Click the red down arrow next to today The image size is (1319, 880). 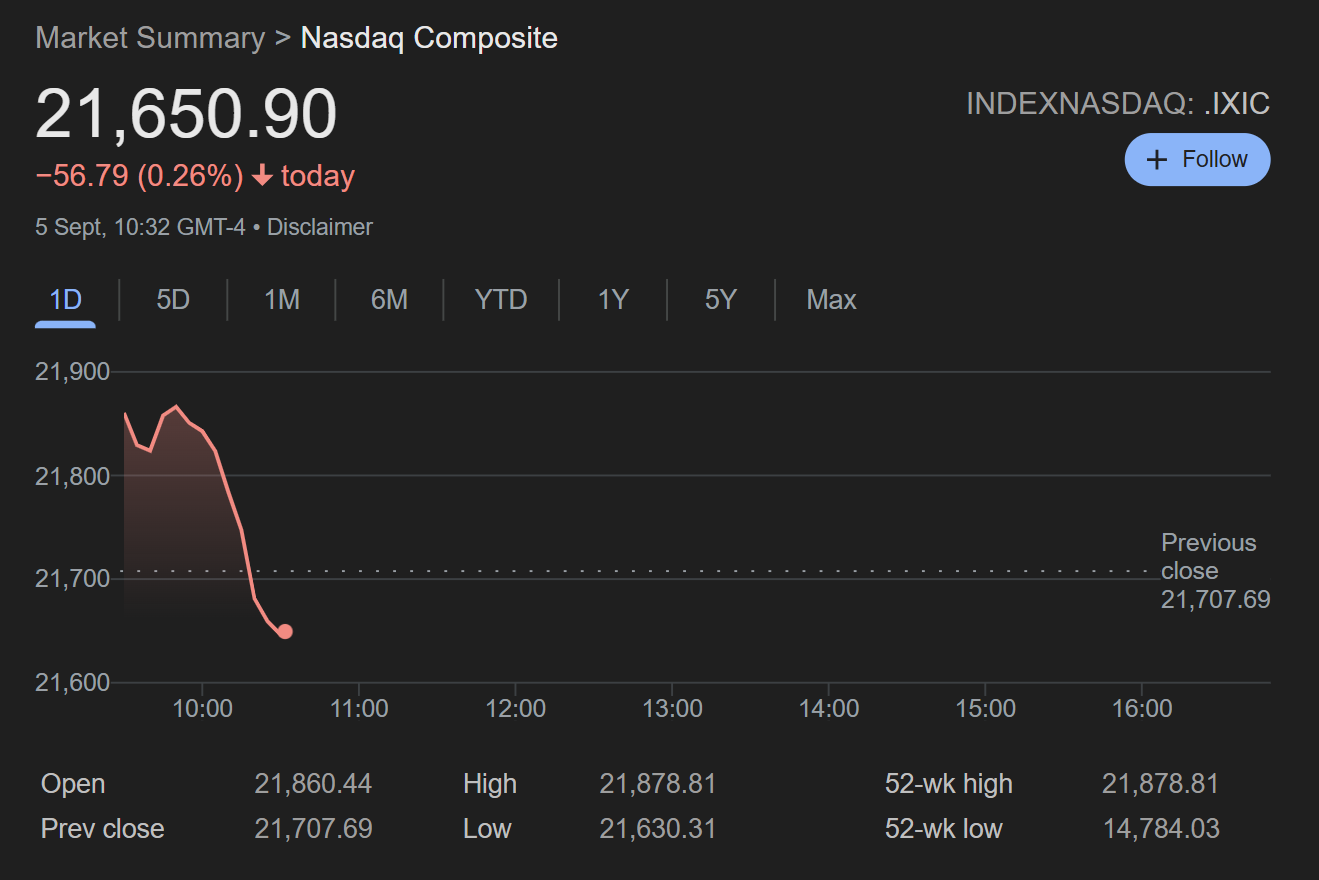[x=262, y=176]
